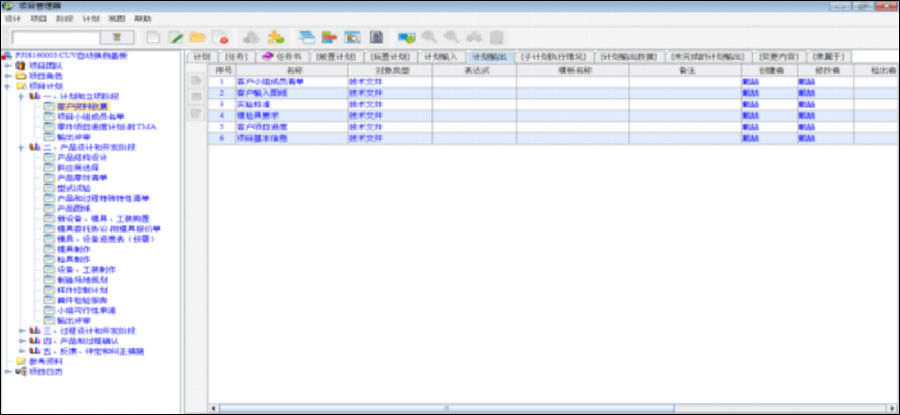Click the gray clipboard icon at toolbar end

point(496,37)
